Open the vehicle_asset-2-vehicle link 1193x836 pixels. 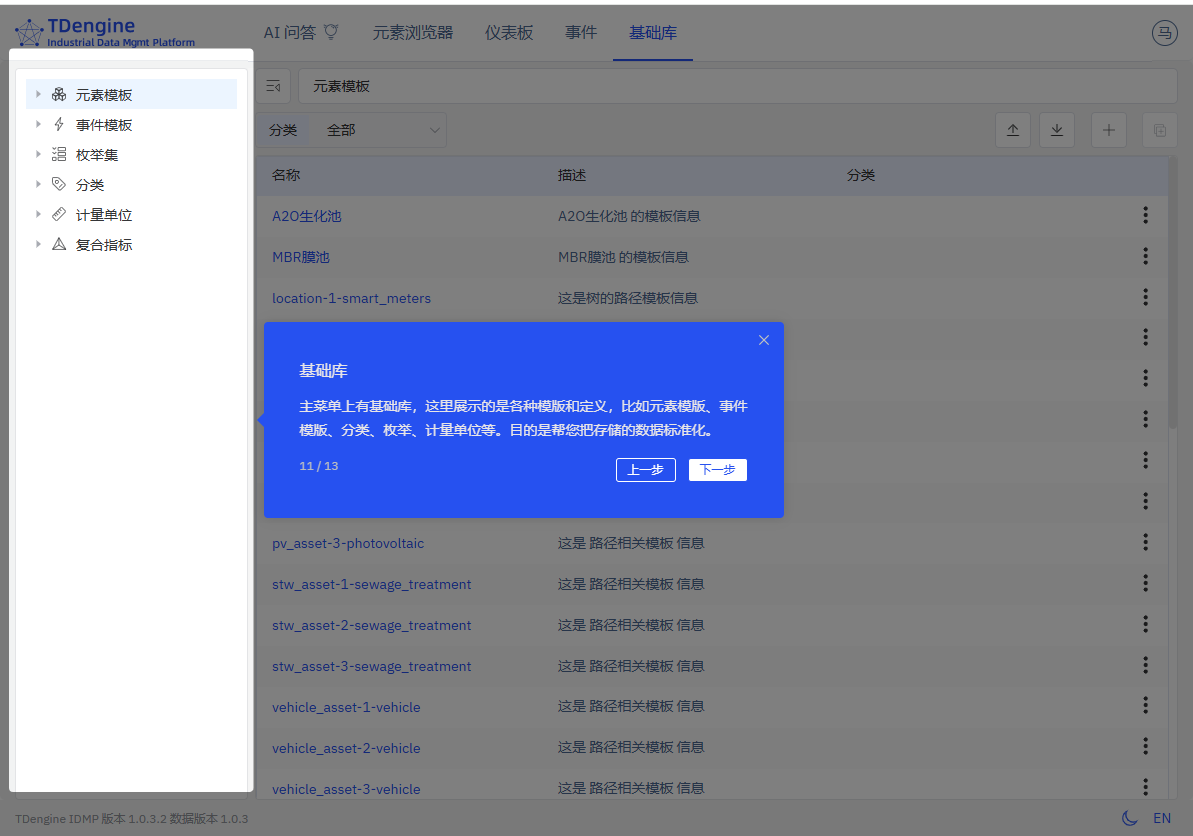(x=346, y=749)
